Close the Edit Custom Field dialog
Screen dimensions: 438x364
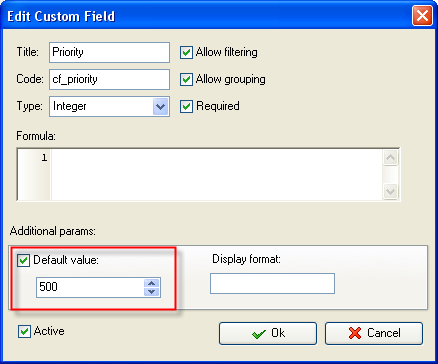point(422,16)
